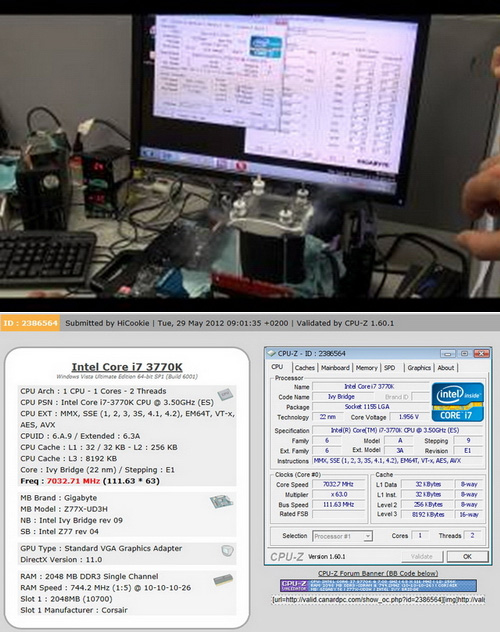Click the CPU-Z window title icon
The width and height of the screenshot is (500, 632).
tap(272, 353)
